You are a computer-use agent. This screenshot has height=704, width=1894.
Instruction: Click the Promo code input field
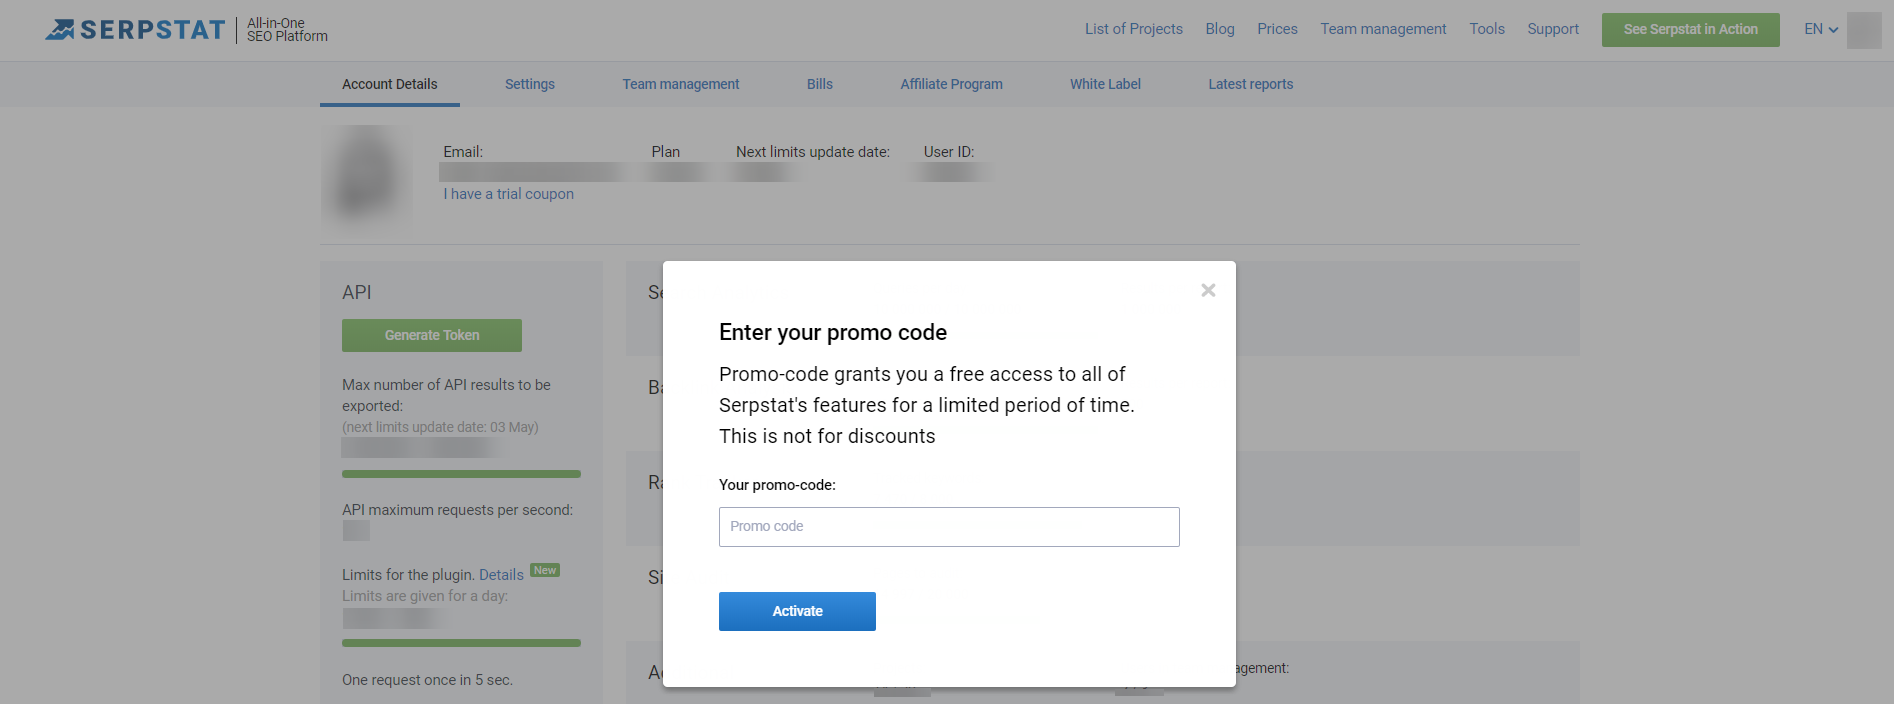948,527
